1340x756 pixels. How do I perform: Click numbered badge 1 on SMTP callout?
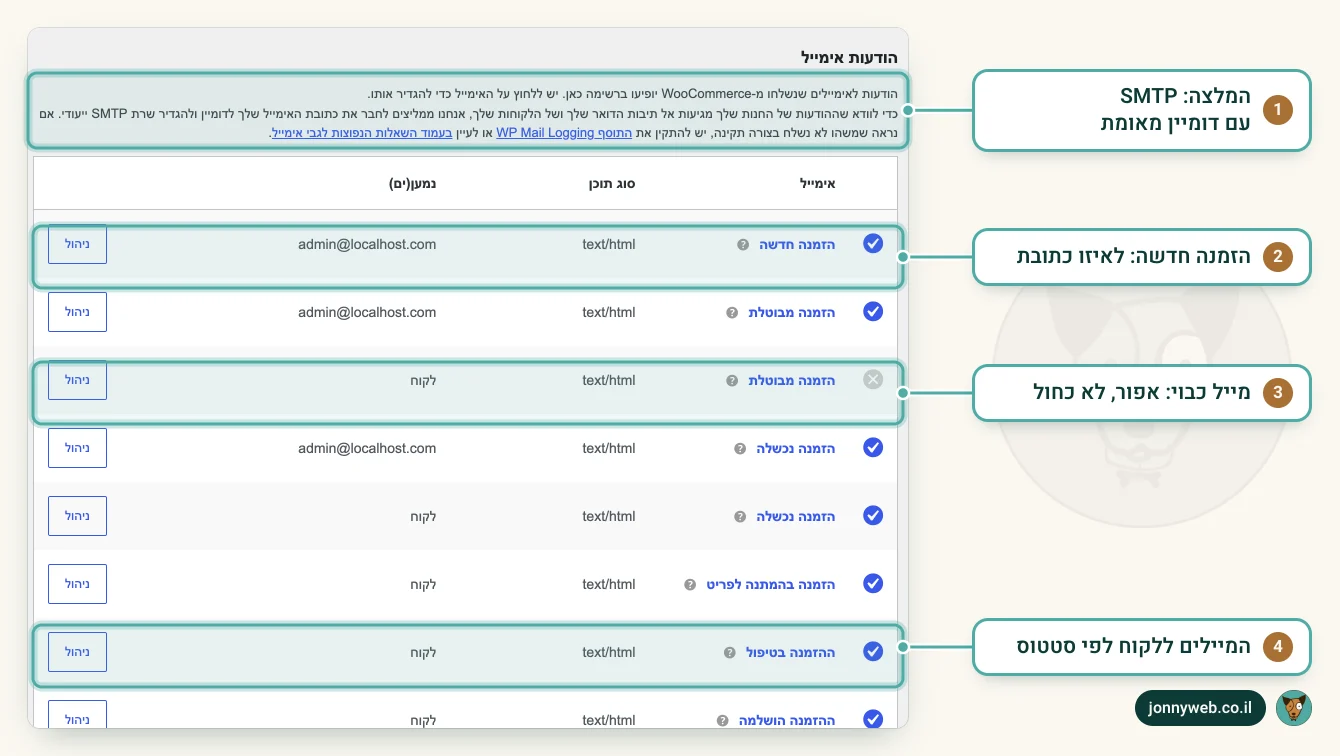tap(1277, 110)
